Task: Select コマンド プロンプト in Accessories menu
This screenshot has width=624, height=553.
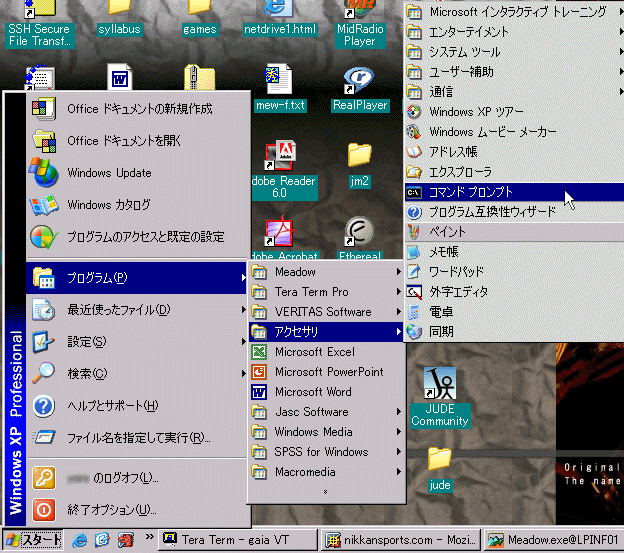Action: coord(470,192)
